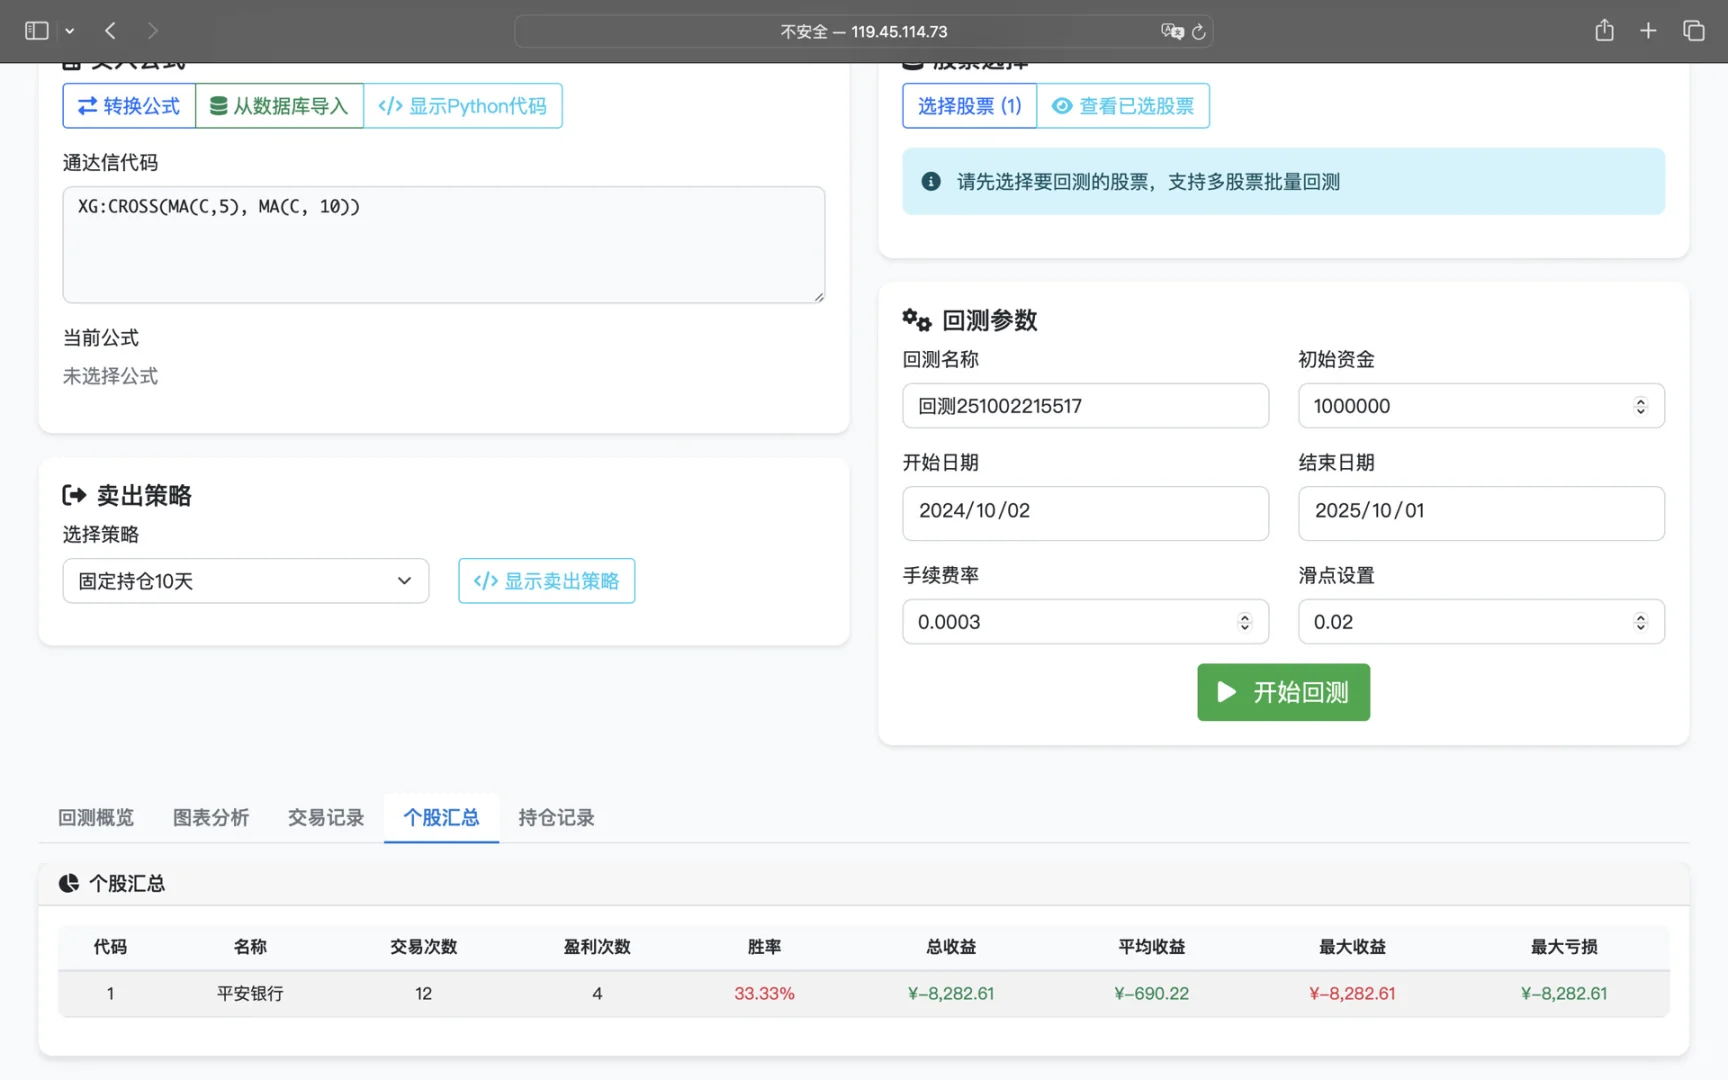Switch to the 交易记录 tab
Viewport: 1728px width, 1080px height.
[325, 817]
